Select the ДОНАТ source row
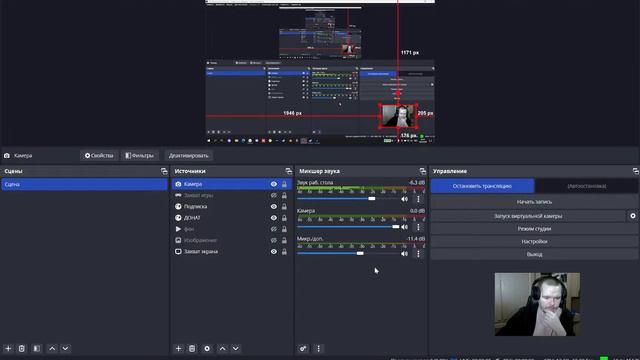 click(232, 218)
